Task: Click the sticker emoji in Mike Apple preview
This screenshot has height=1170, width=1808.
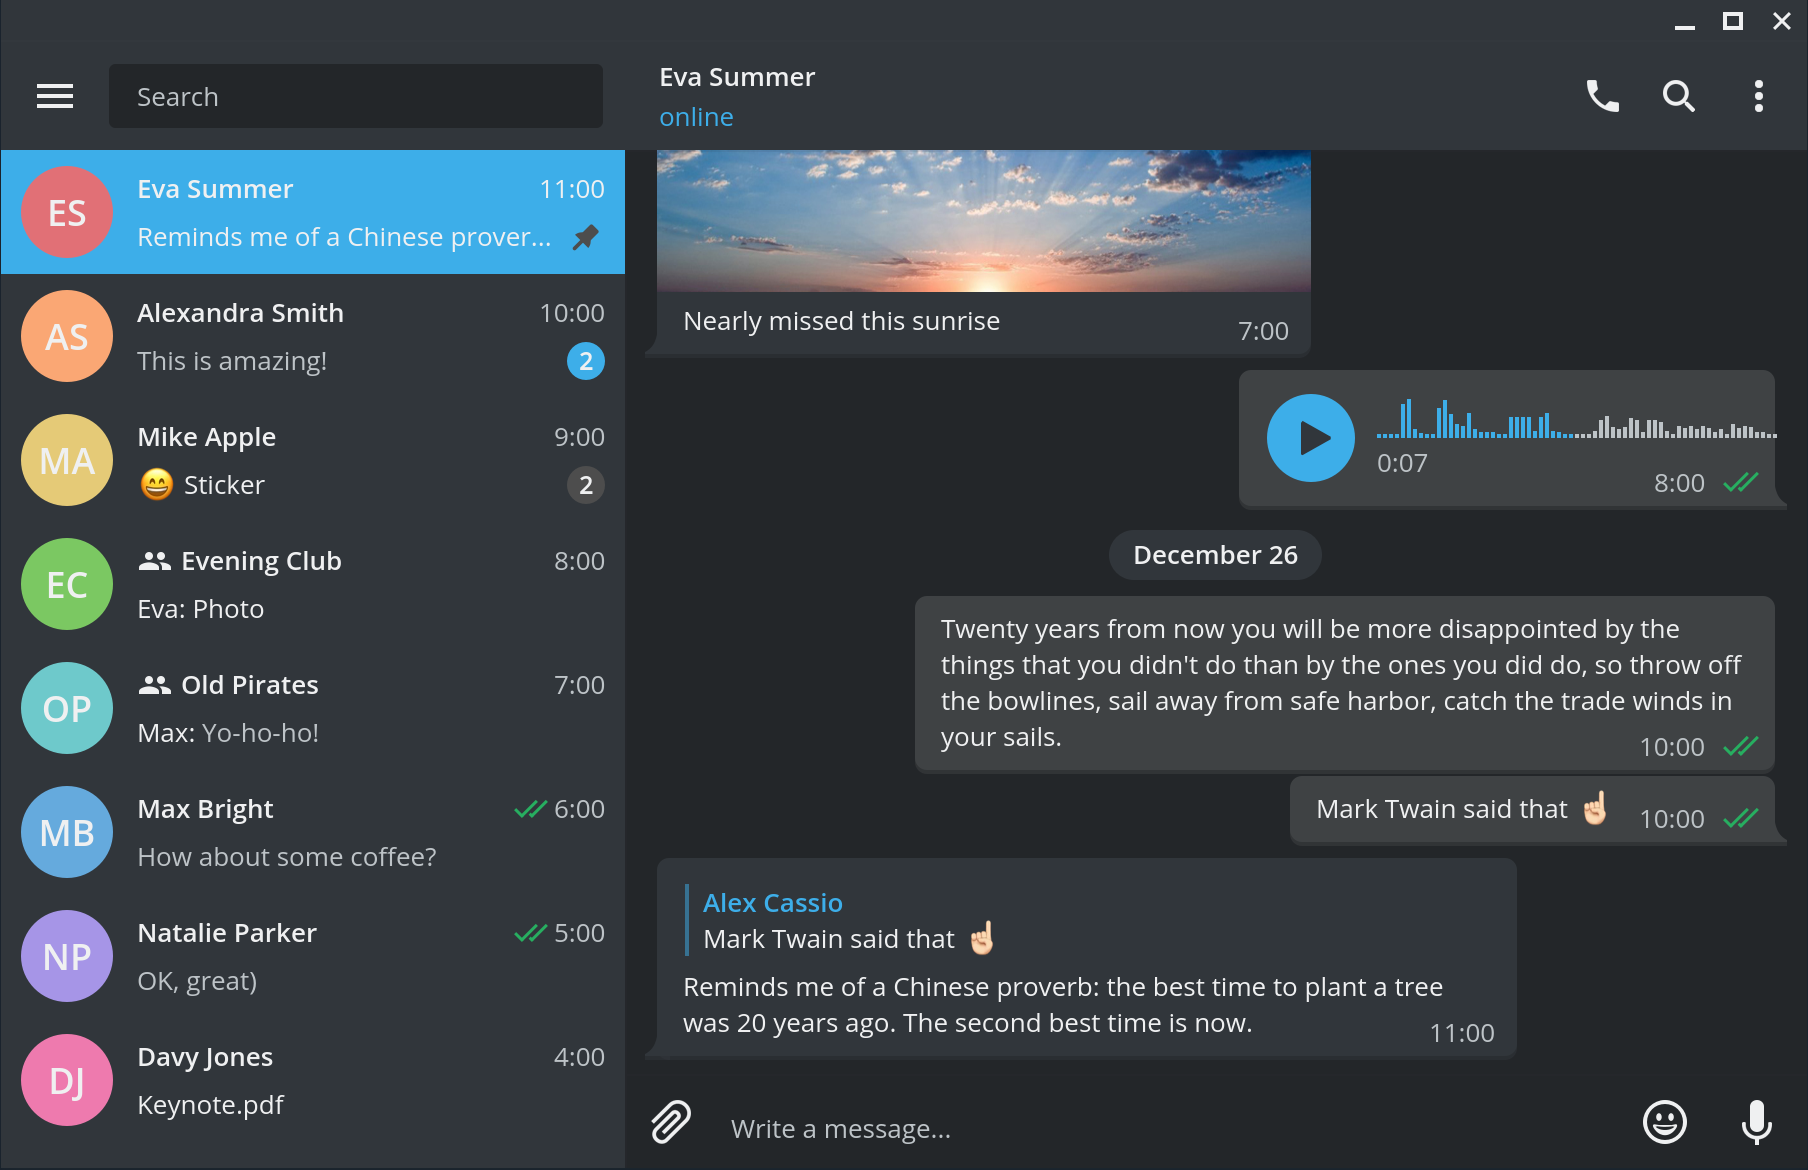Action: tap(156, 484)
